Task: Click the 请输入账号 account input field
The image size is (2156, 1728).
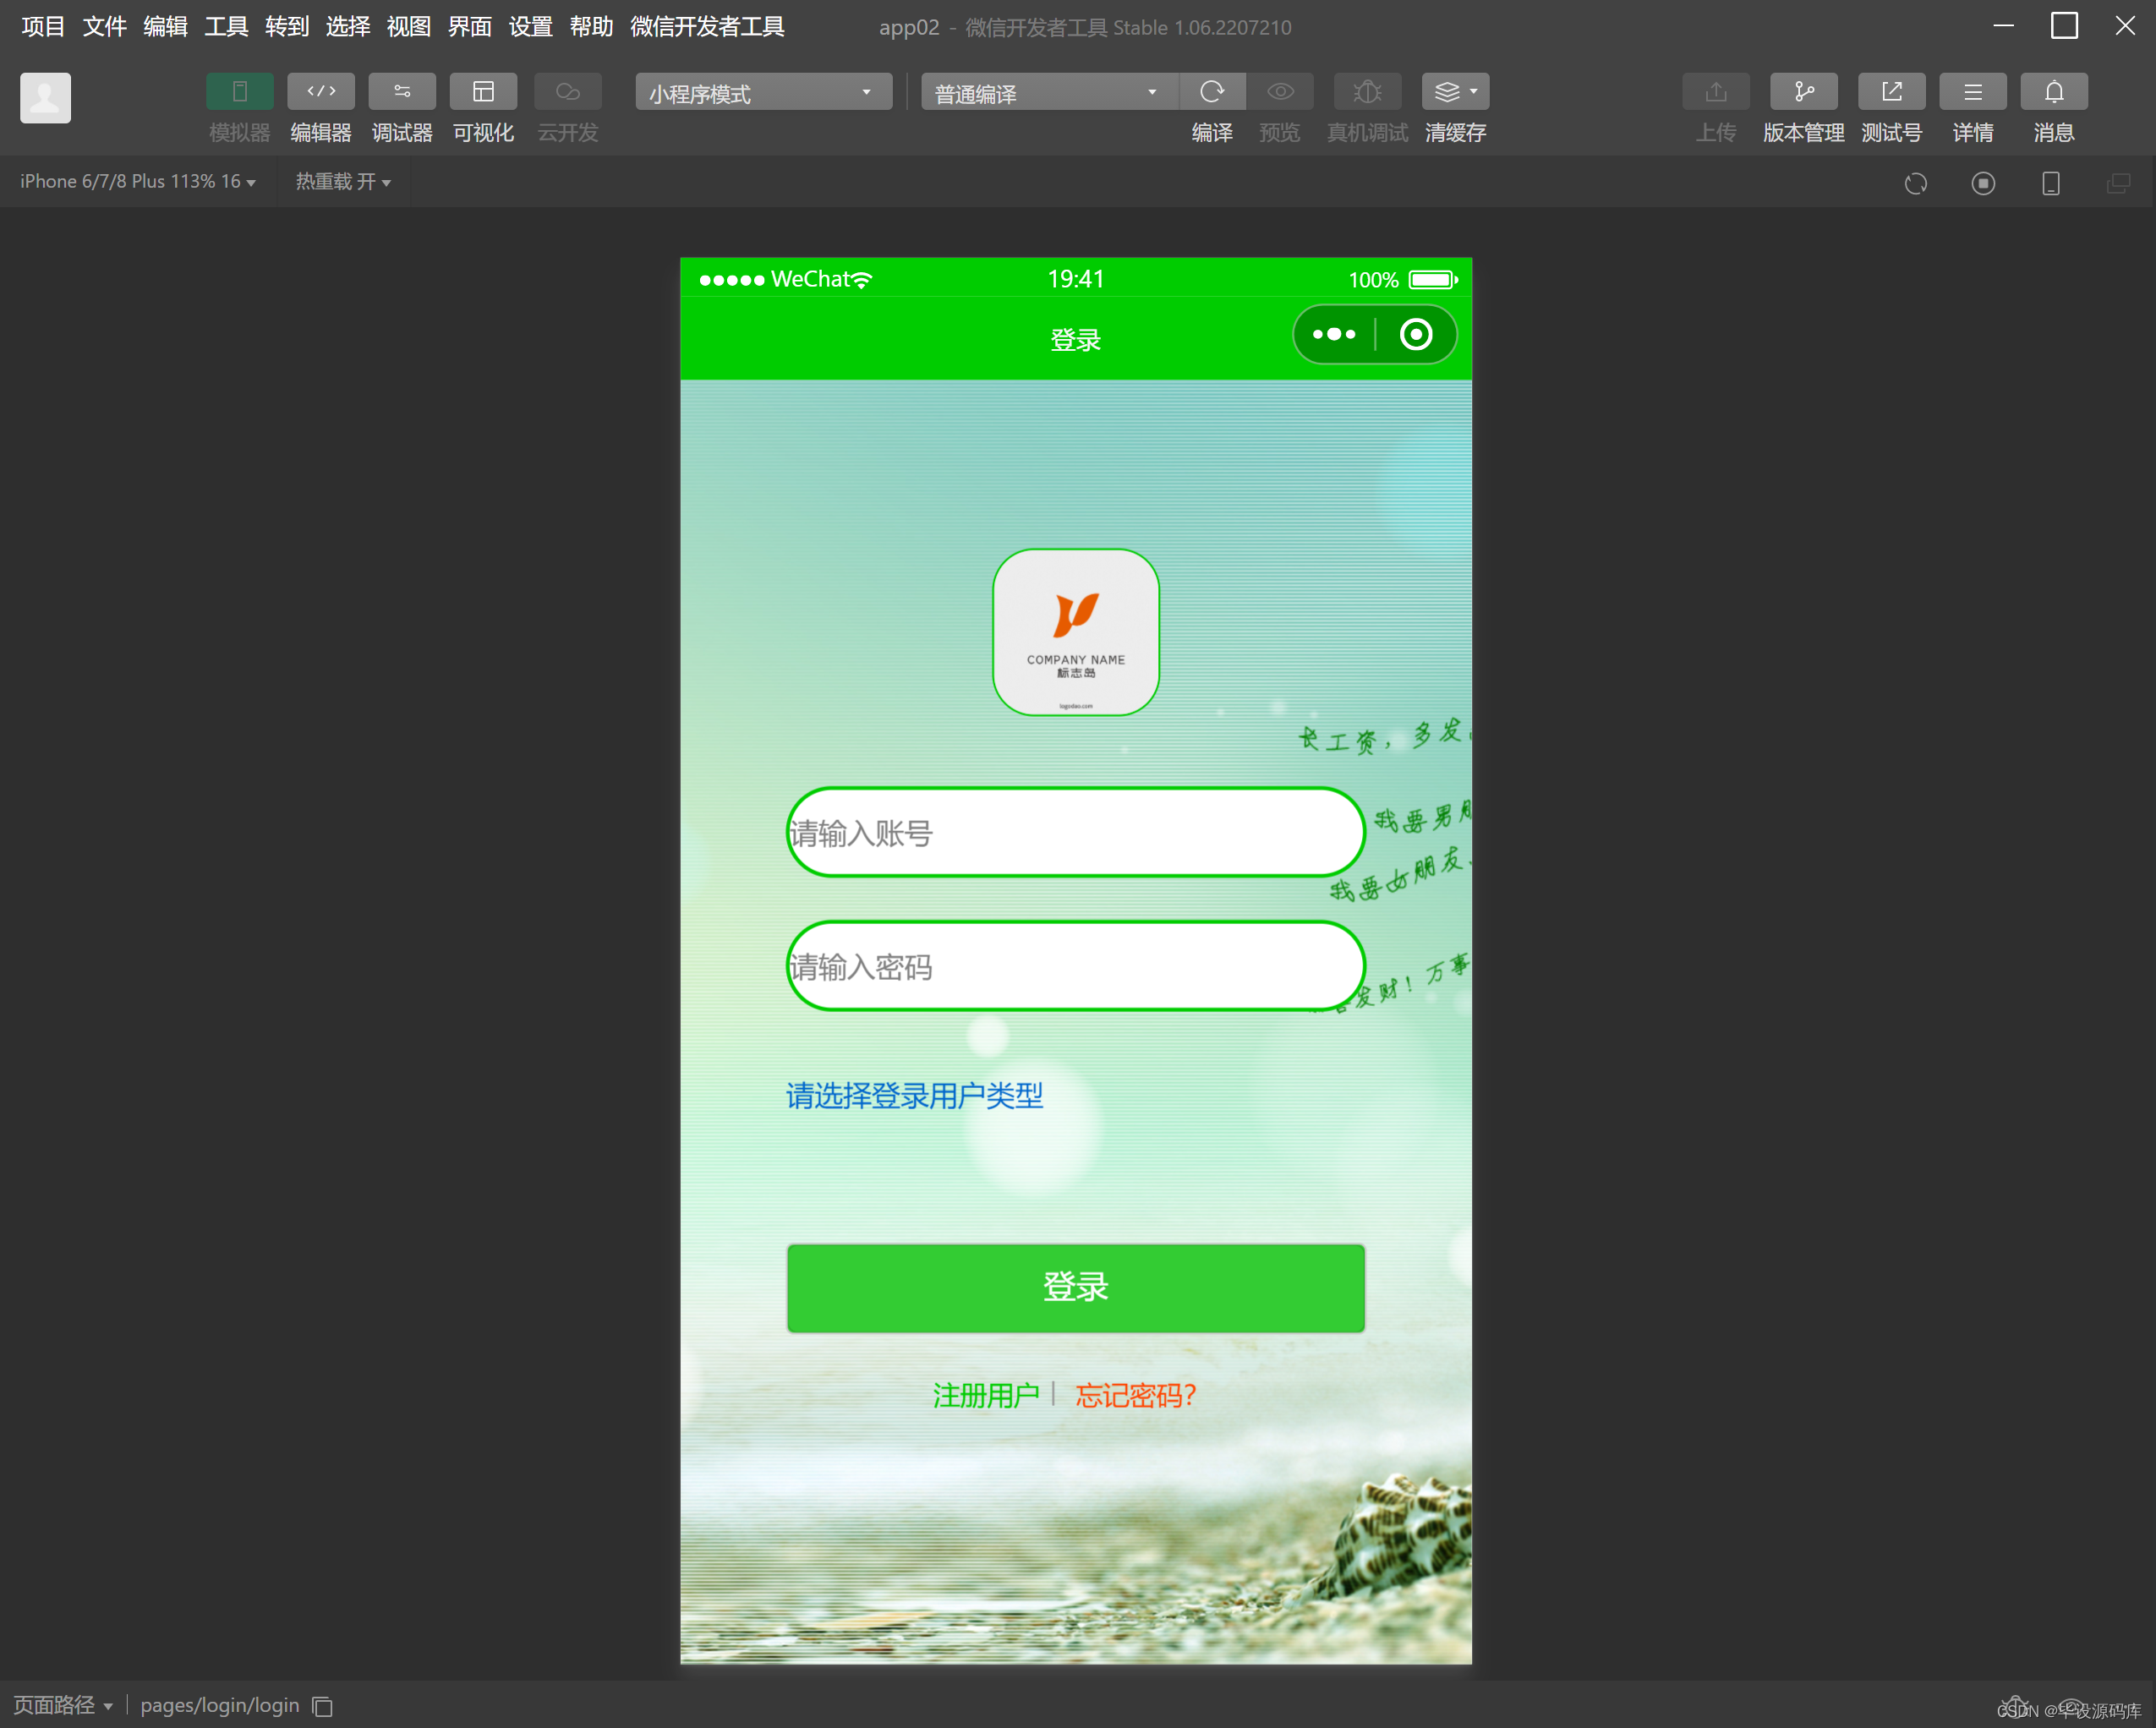Action: pyautogui.click(x=1075, y=832)
